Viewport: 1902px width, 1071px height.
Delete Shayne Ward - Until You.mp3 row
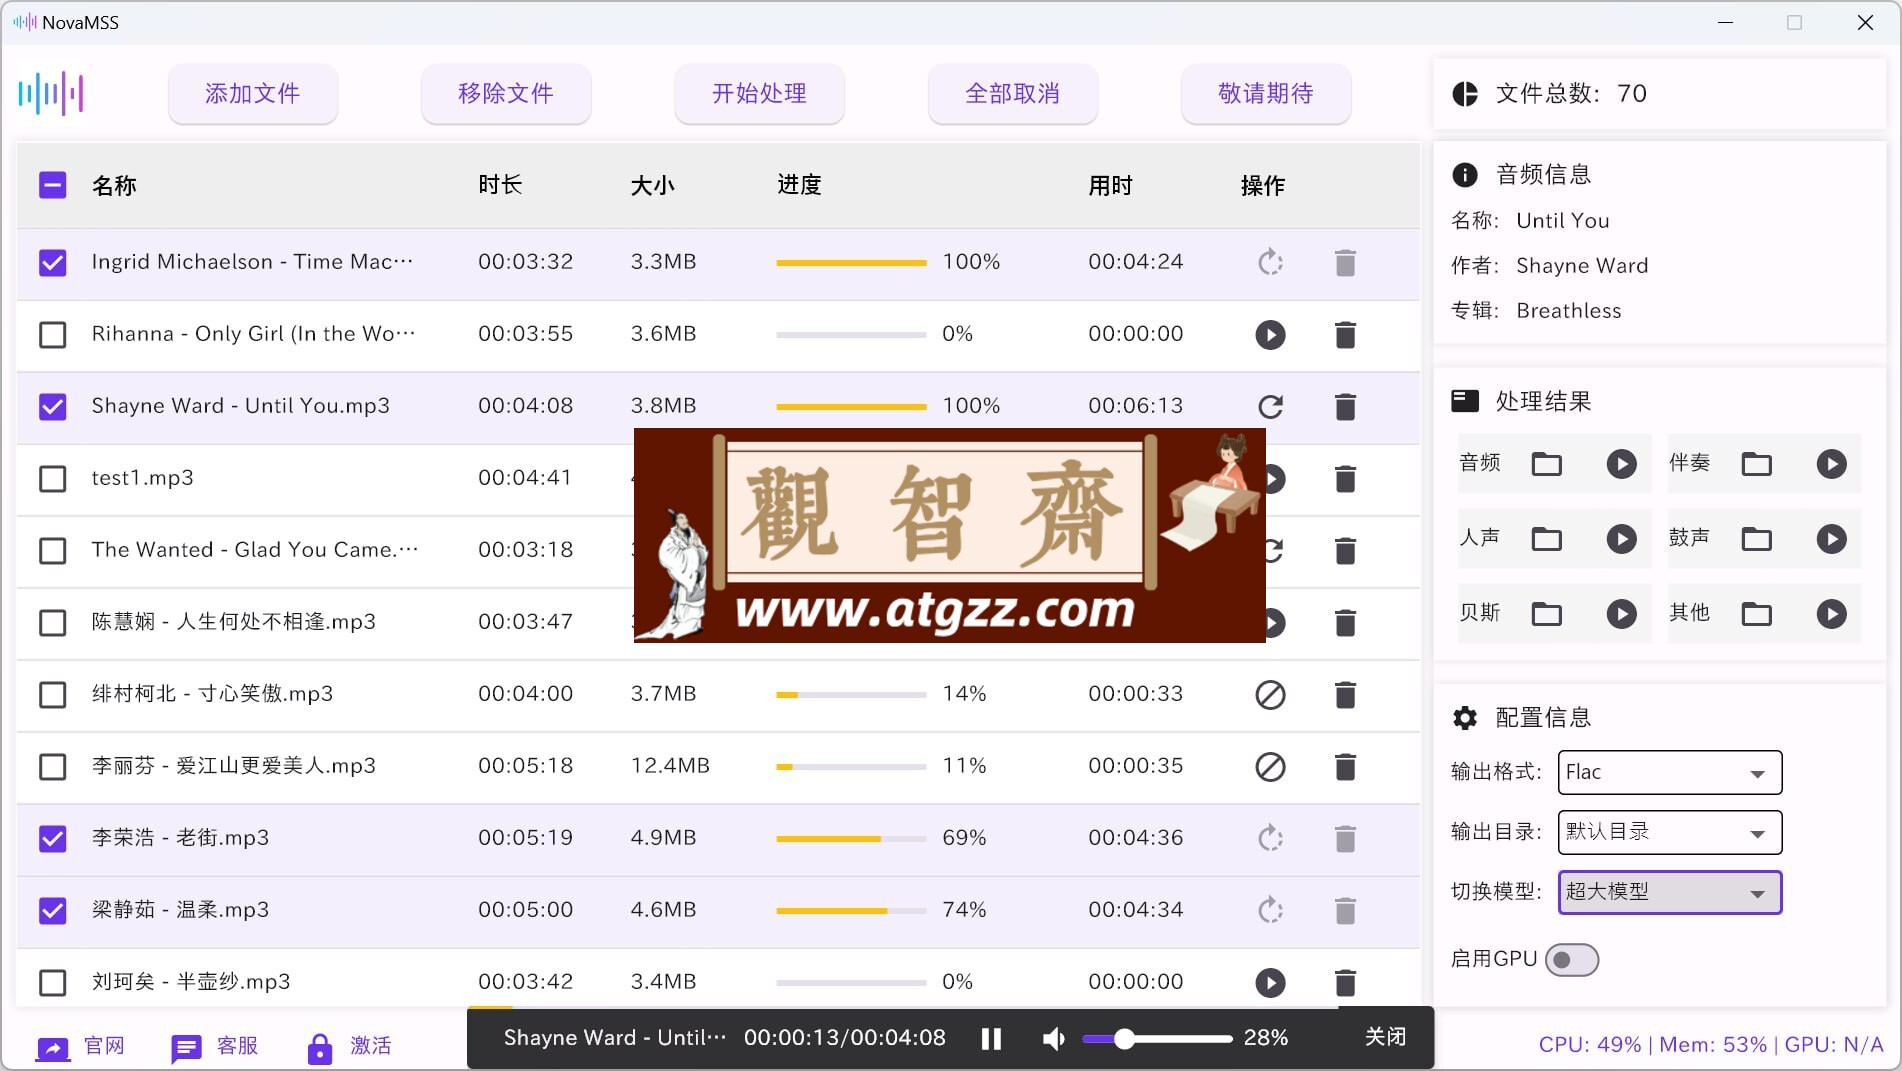coord(1345,406)
